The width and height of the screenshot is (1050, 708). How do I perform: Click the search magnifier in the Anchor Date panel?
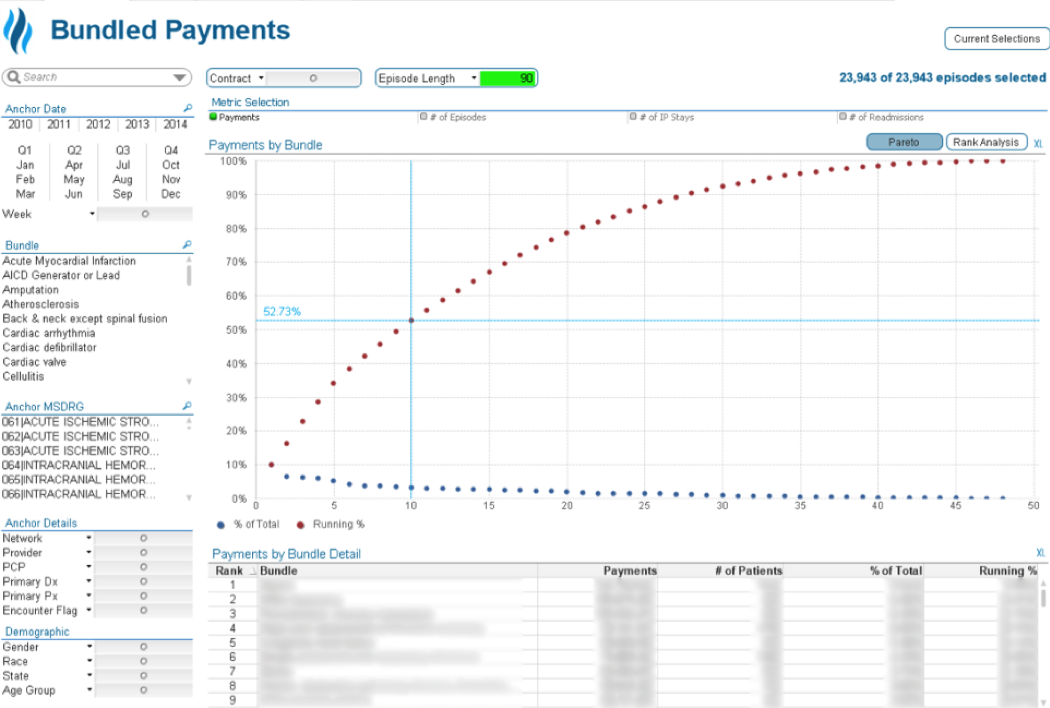(x=186, y=108)
